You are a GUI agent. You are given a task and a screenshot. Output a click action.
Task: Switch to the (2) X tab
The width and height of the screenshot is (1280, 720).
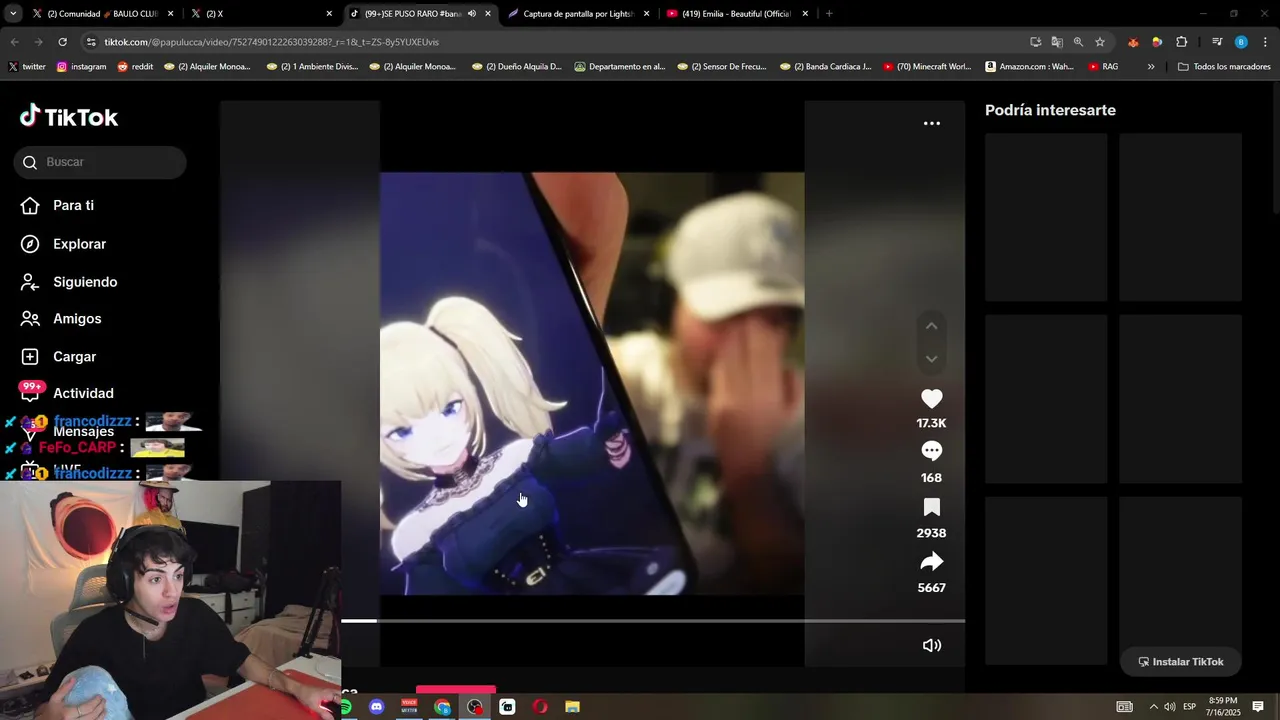tap(260, 14)
